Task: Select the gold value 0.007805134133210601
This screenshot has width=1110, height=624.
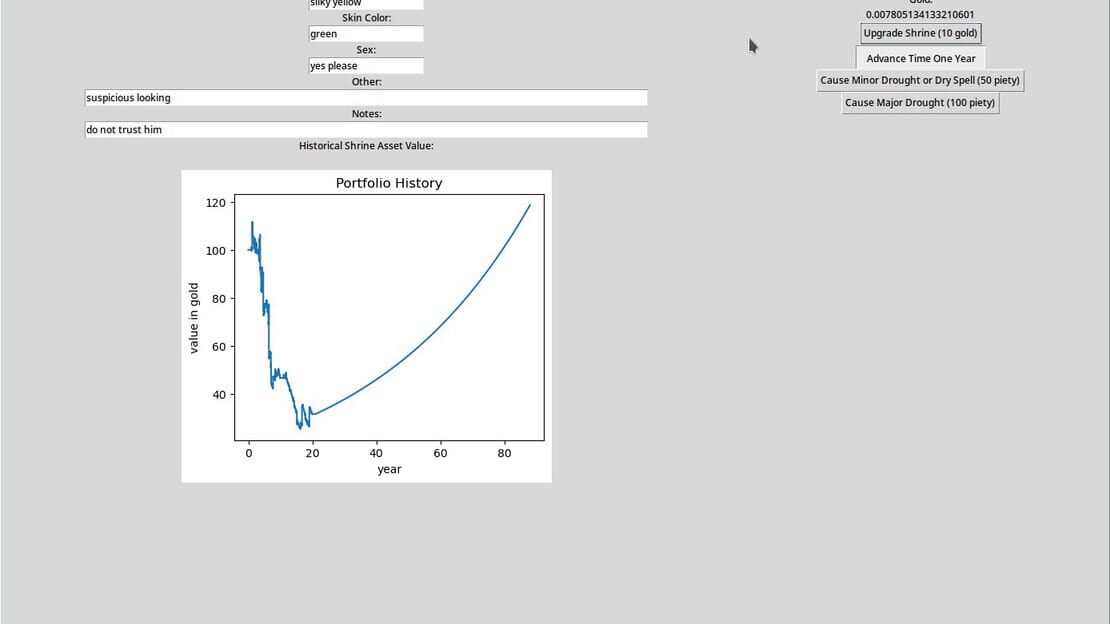Action: coord(920,14)
